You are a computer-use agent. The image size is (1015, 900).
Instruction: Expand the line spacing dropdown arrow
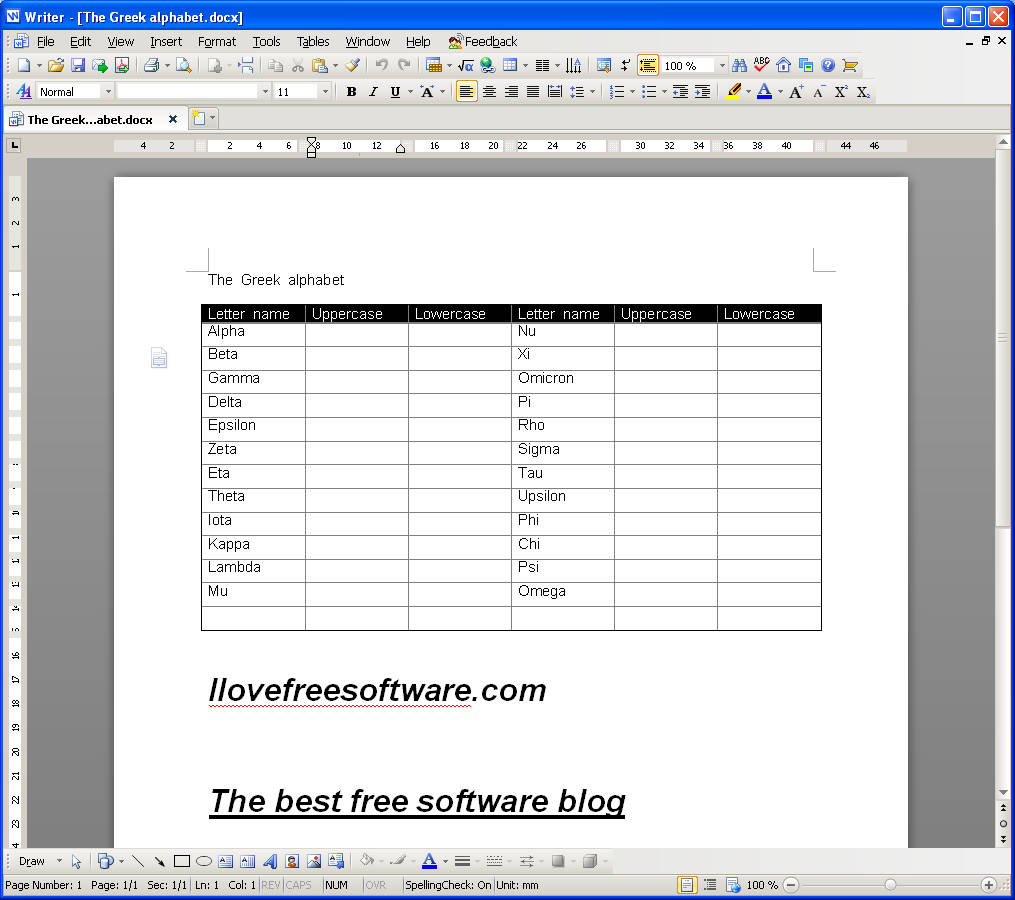tap(592, 92)
